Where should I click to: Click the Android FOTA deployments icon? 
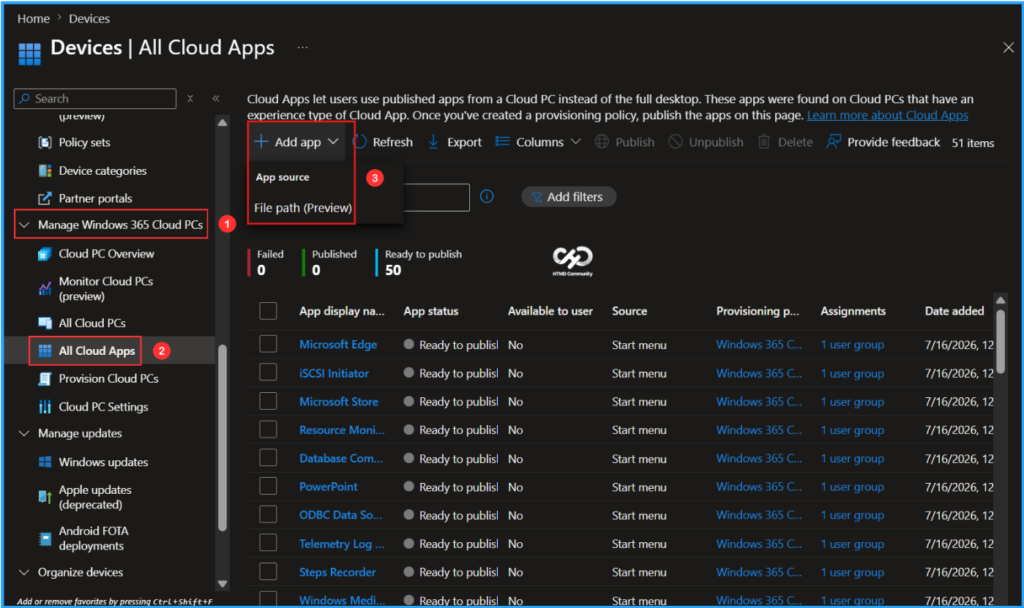[44, 539]
